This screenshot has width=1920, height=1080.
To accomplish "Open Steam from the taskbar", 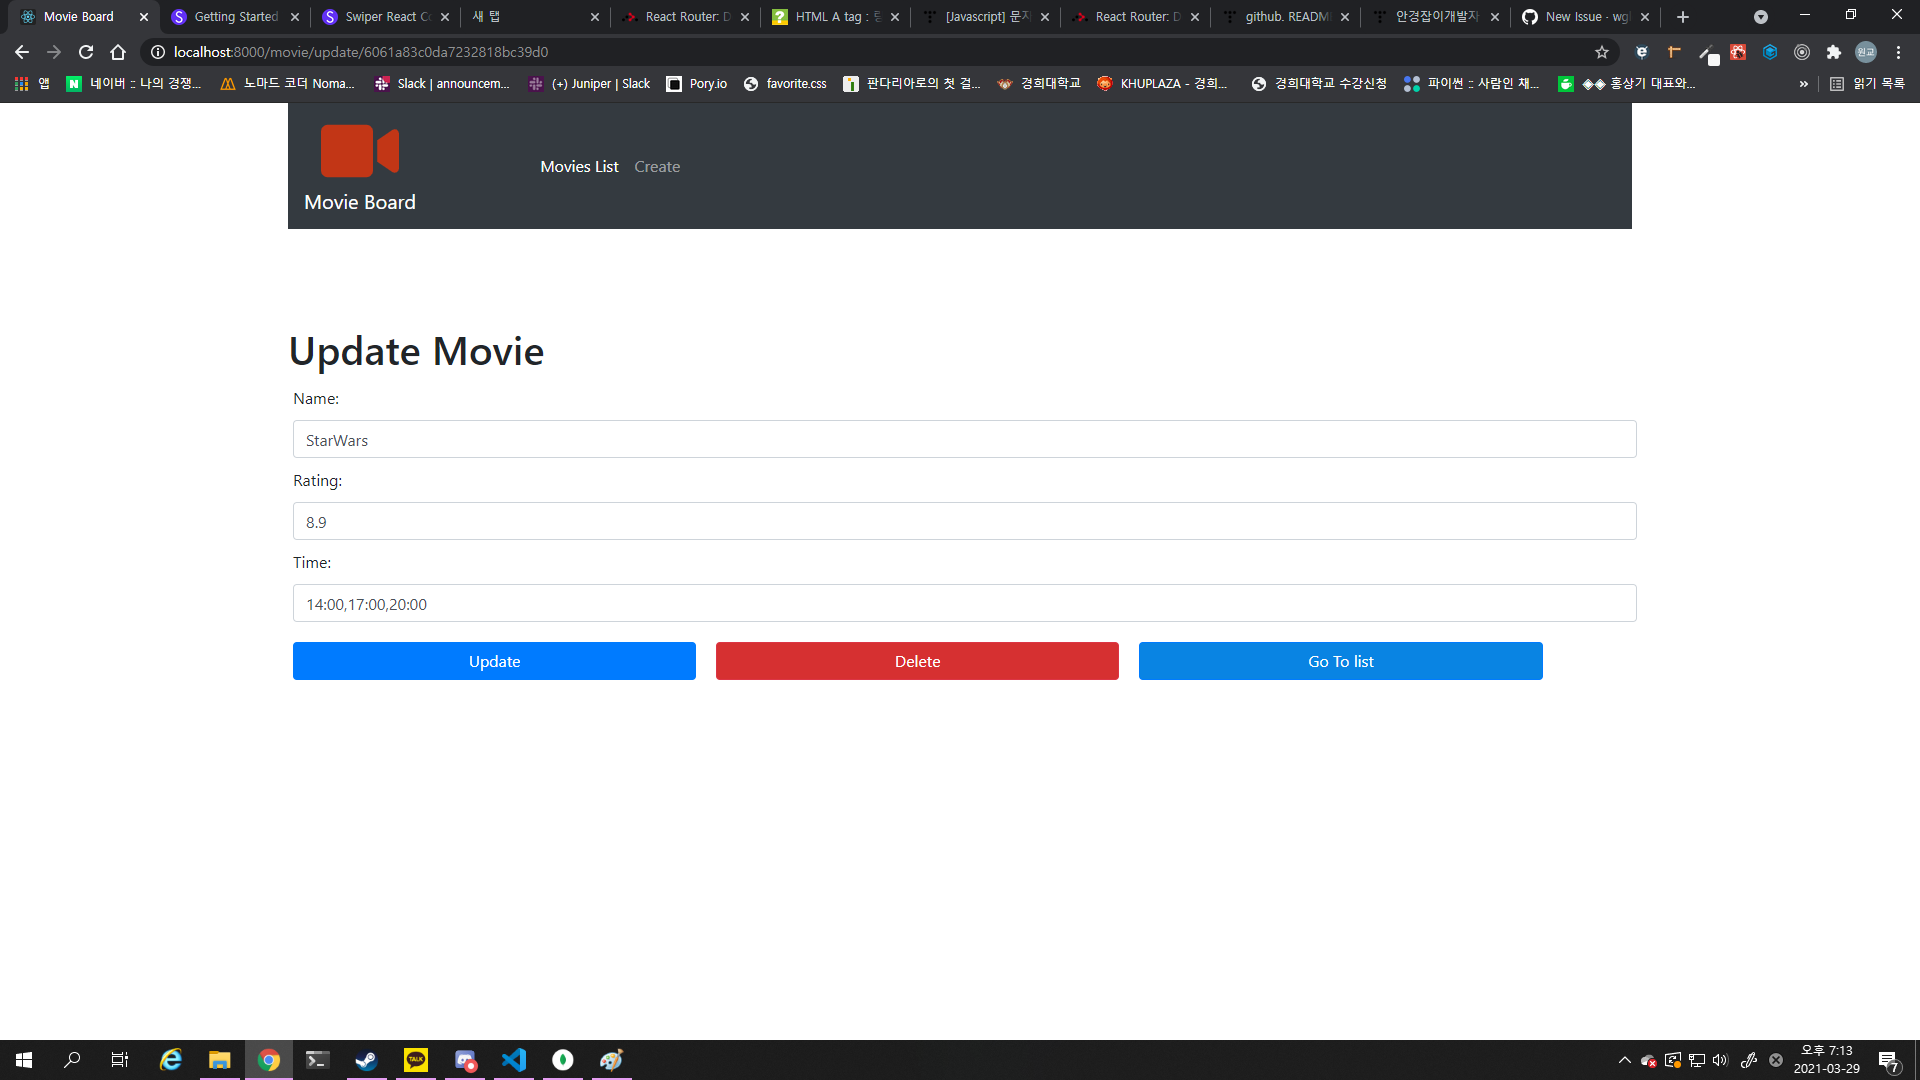I will pyautogui.click(x=366, y=1060).
